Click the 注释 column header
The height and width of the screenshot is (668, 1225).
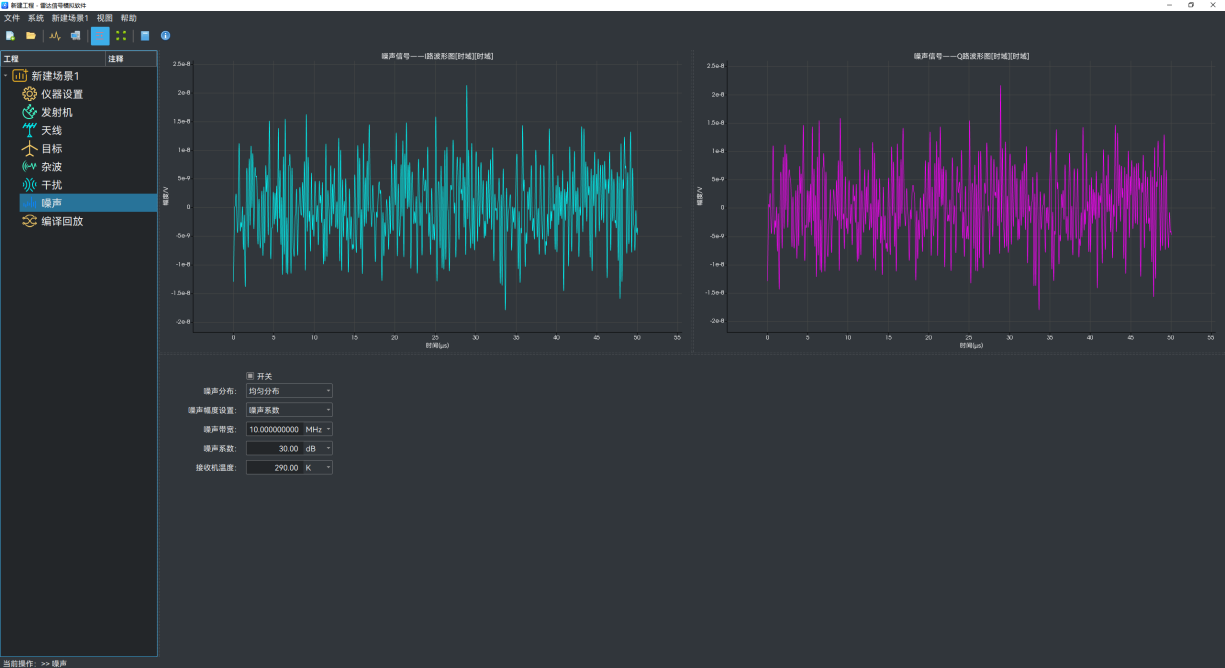coord(116,59)
